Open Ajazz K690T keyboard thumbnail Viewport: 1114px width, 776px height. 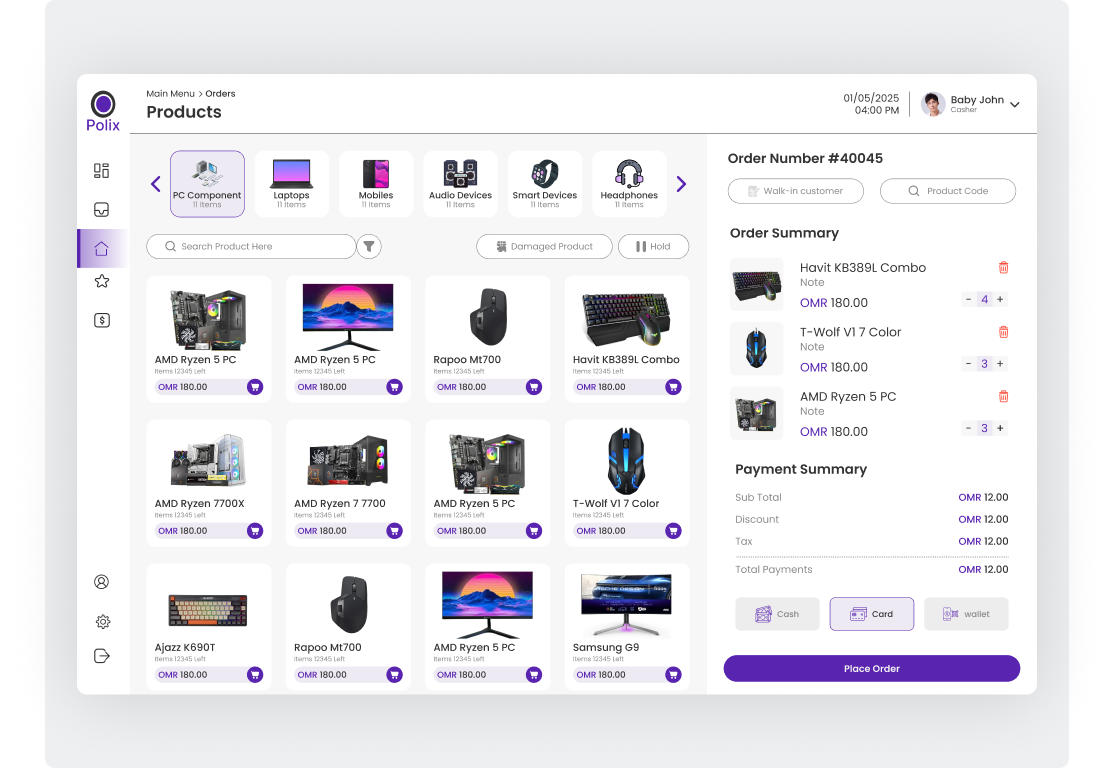(208, 611)
